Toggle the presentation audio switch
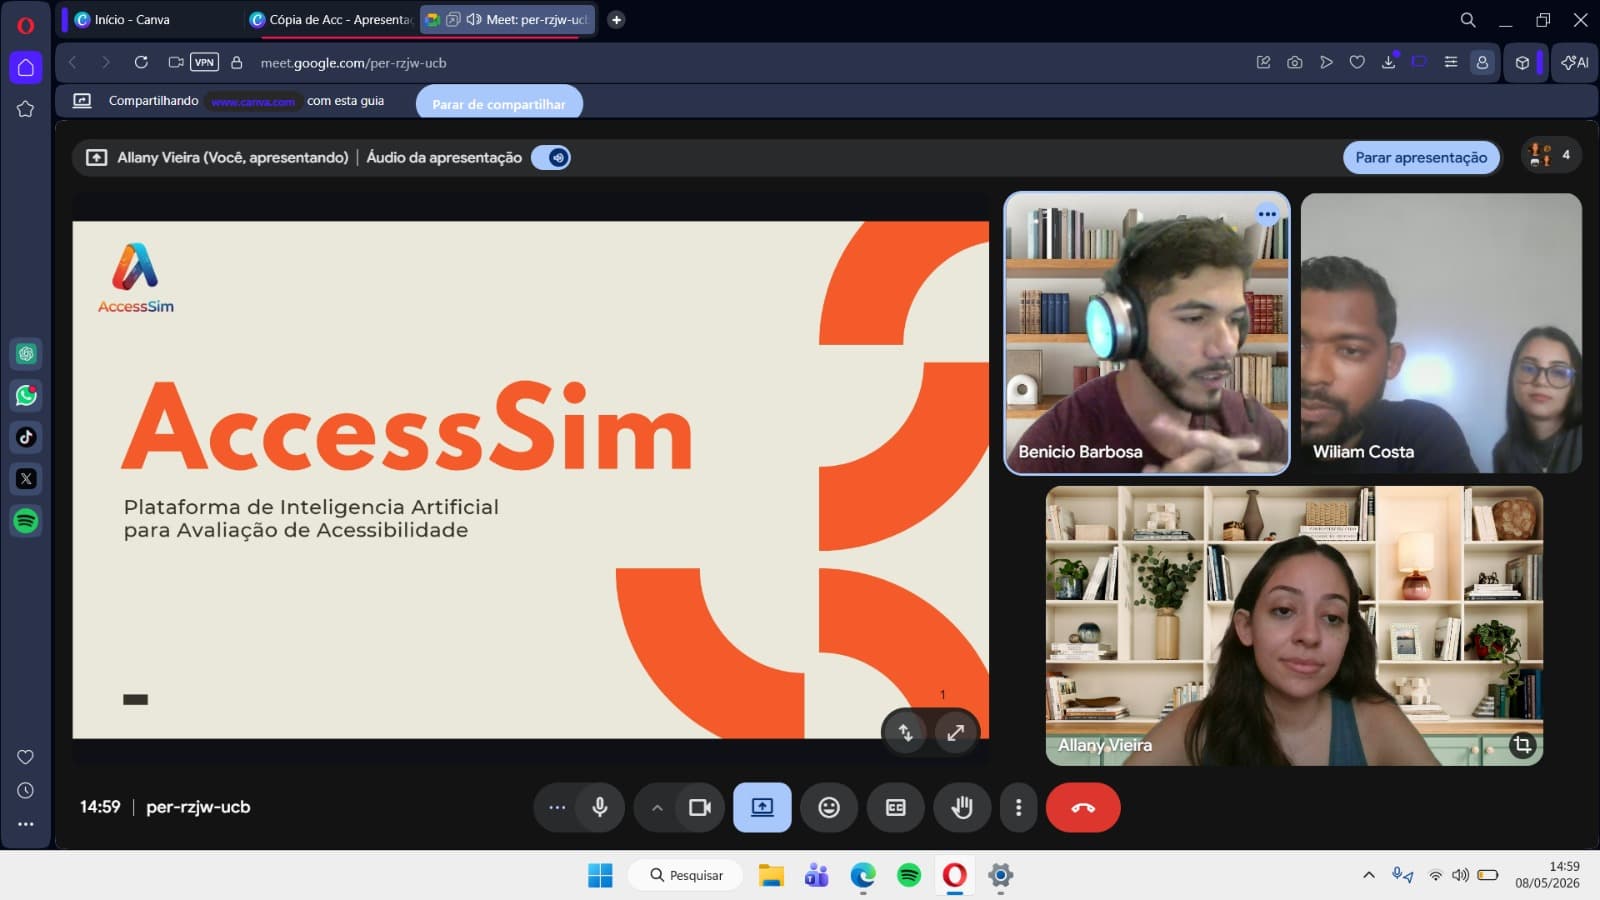 (x=551, y=157)
